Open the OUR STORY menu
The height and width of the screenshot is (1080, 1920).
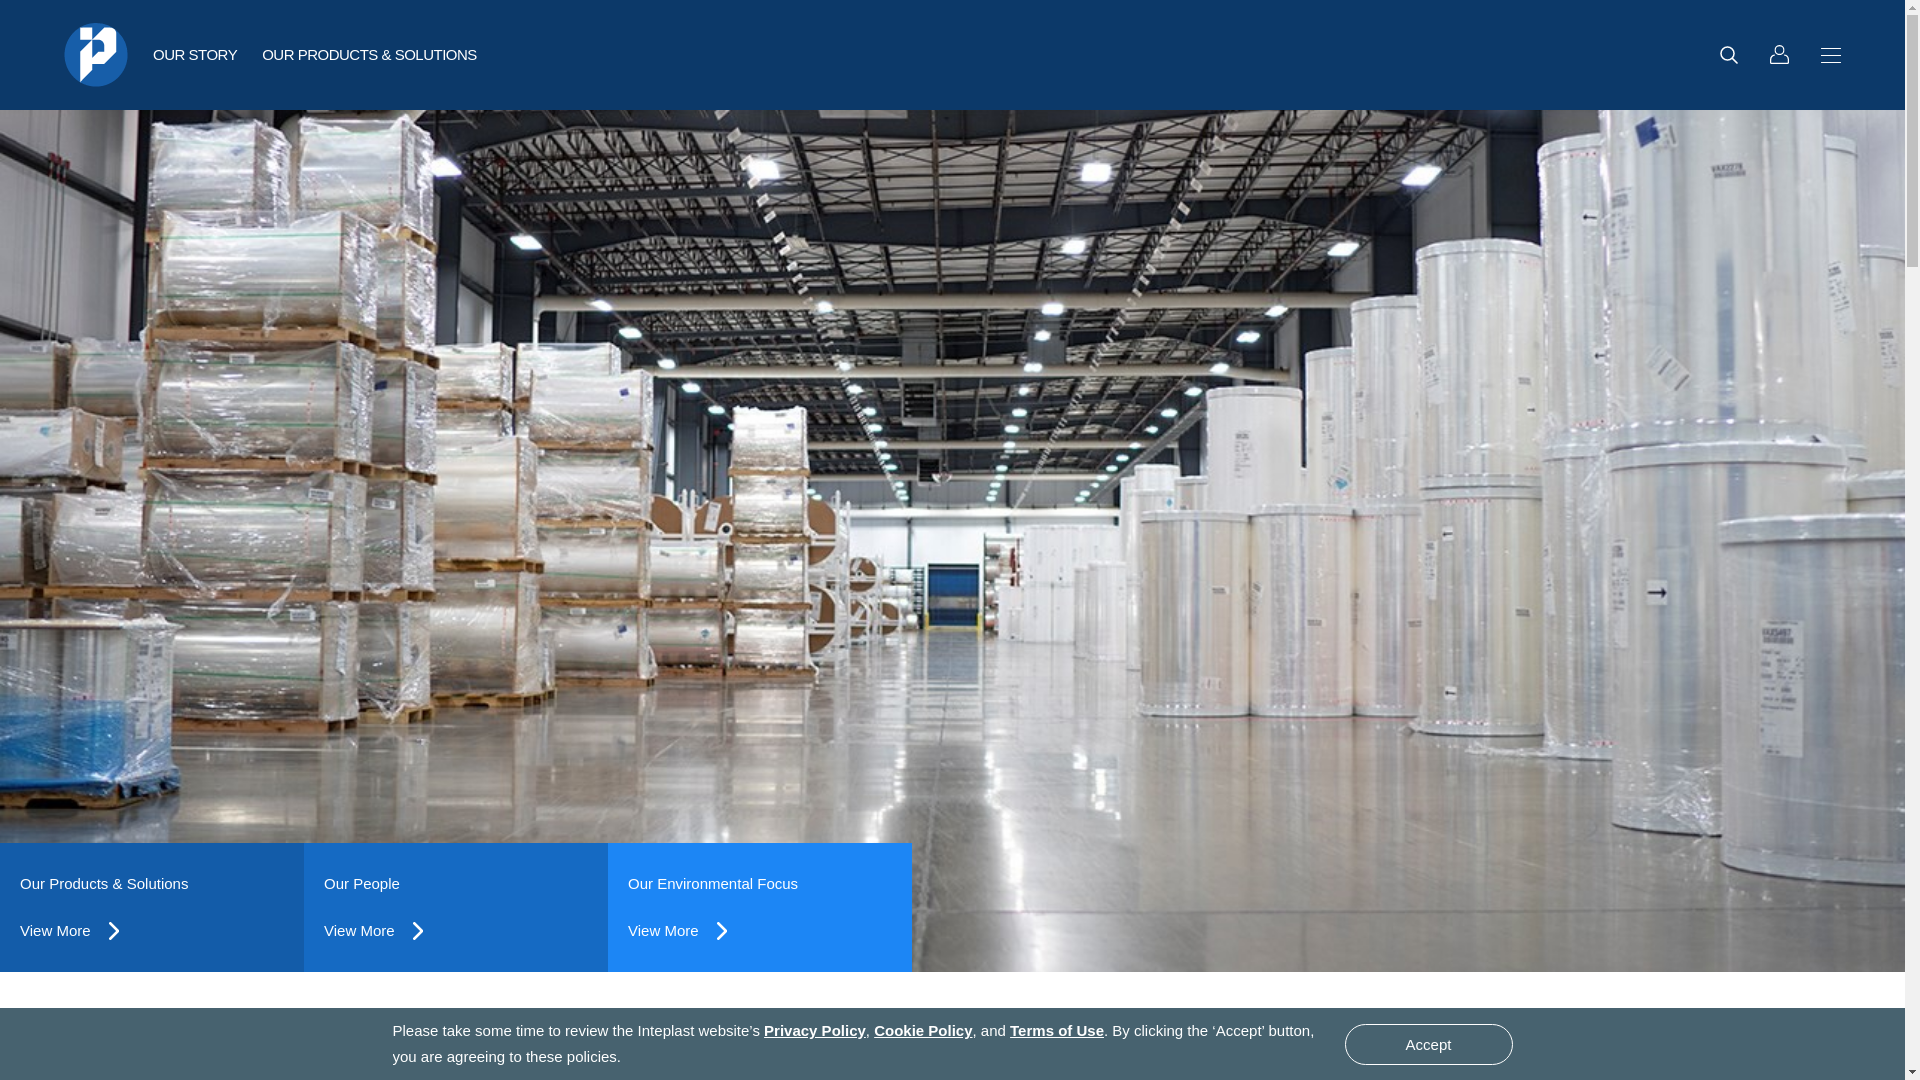point(195,55)
